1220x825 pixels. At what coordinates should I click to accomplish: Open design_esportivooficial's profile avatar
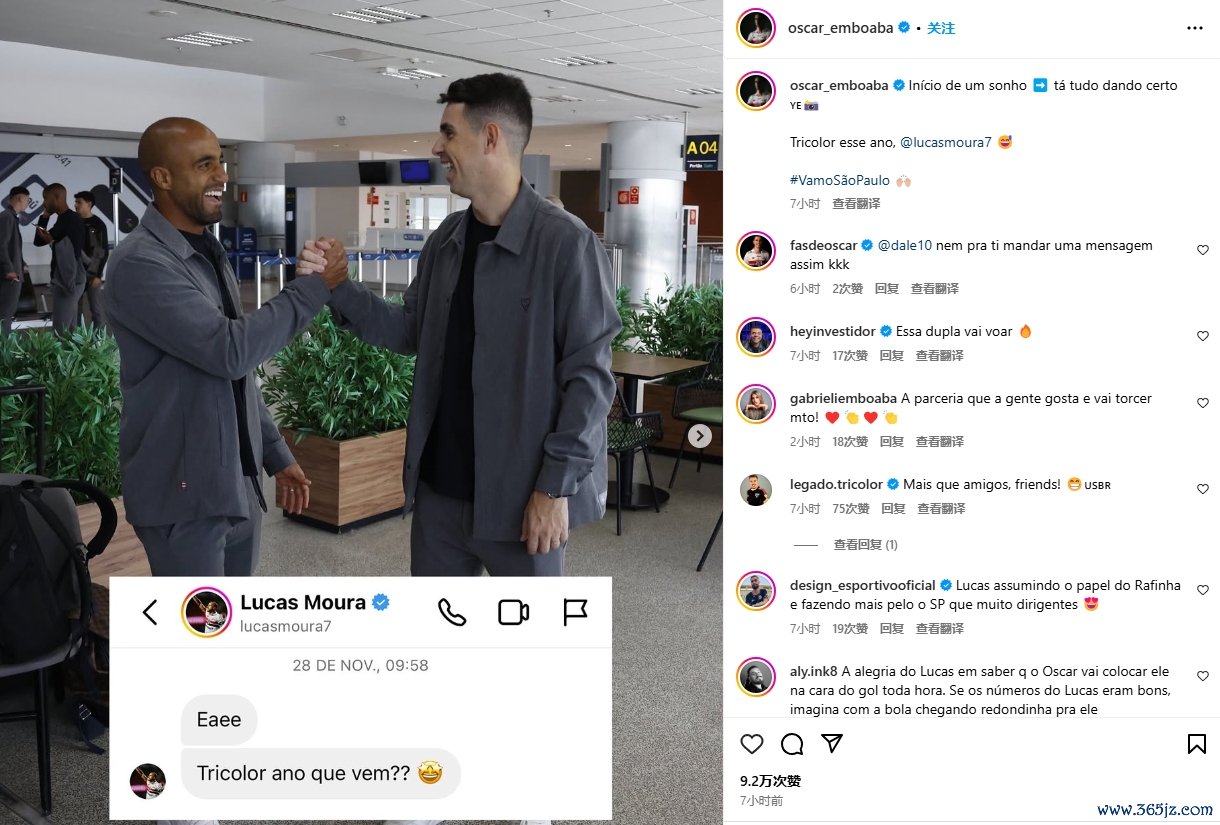tap(757, 590)
